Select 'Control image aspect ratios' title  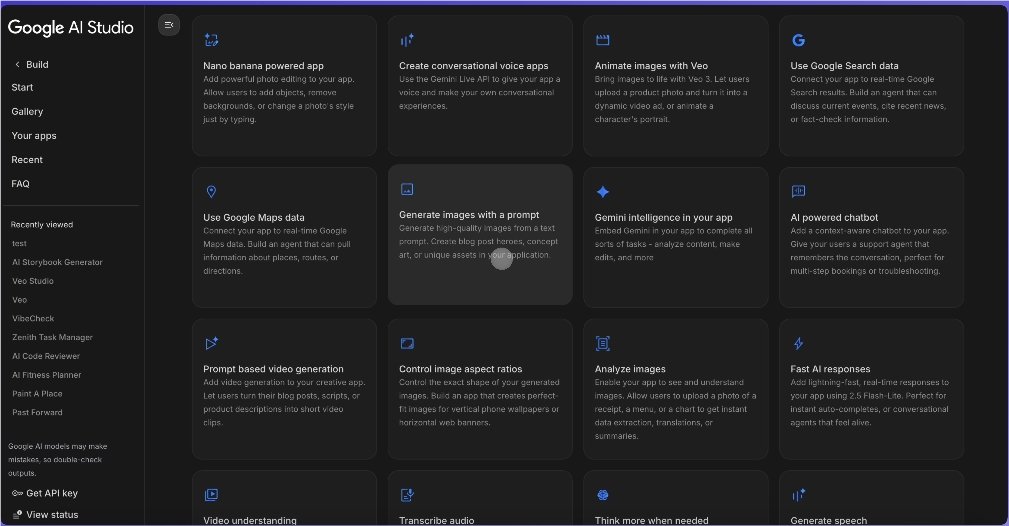tap(461, 369)
